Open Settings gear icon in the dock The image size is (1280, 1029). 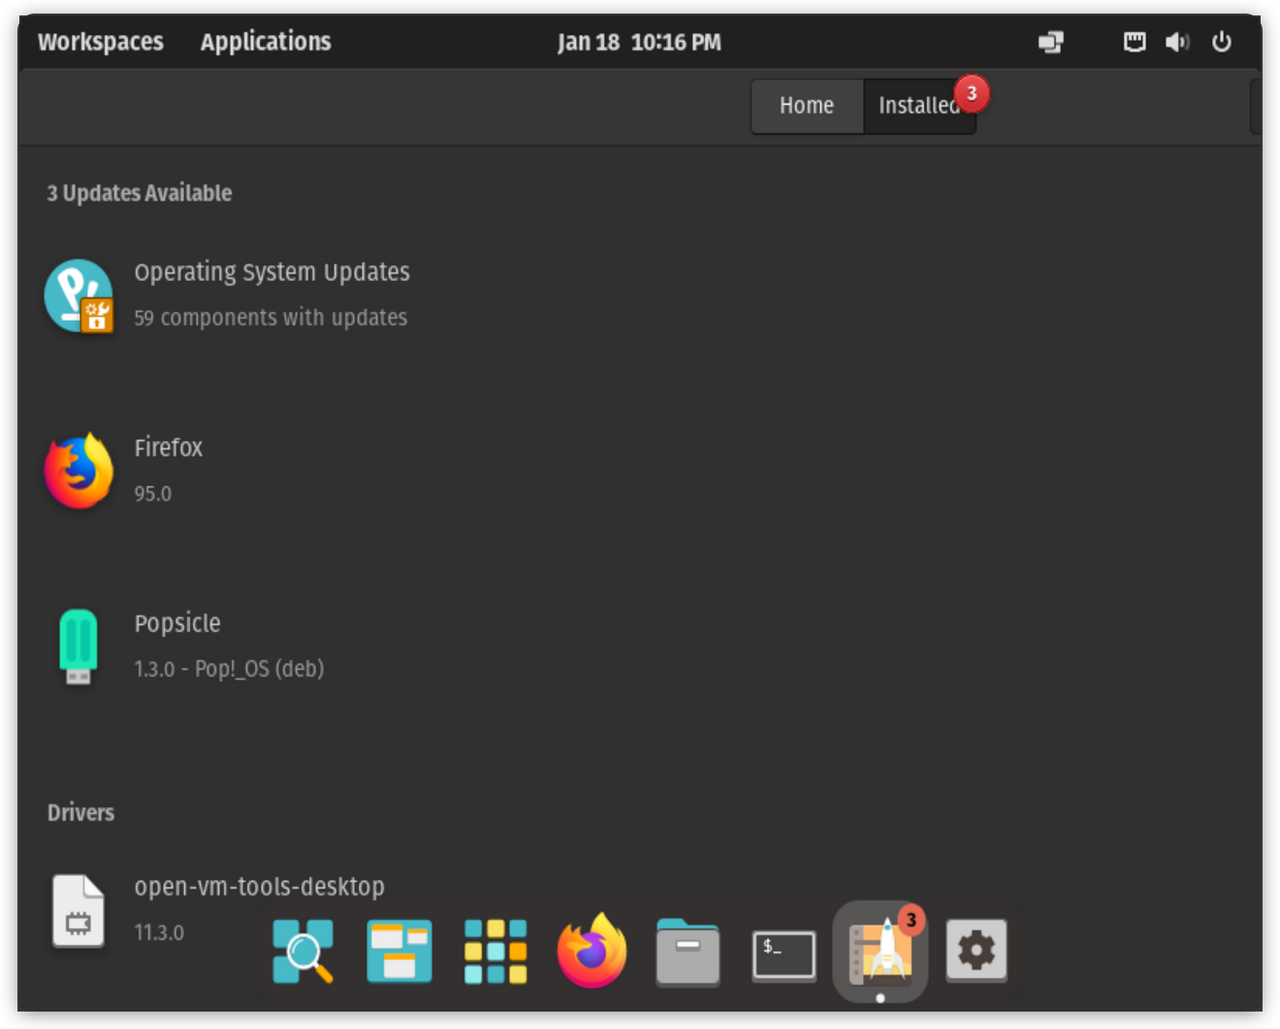coord(976,951)
